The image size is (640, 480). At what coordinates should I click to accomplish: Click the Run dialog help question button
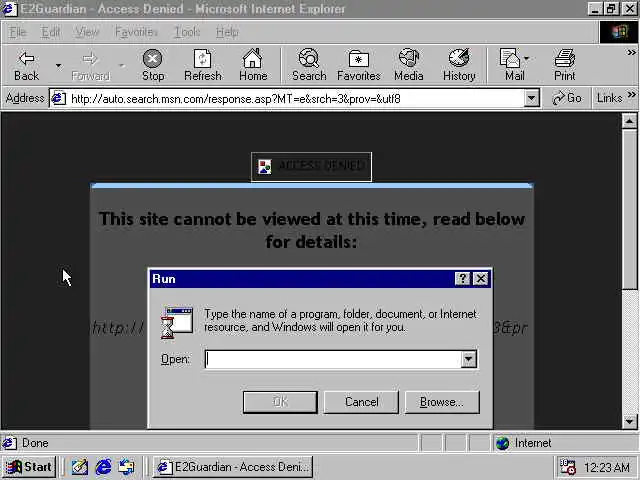[462, 279]
